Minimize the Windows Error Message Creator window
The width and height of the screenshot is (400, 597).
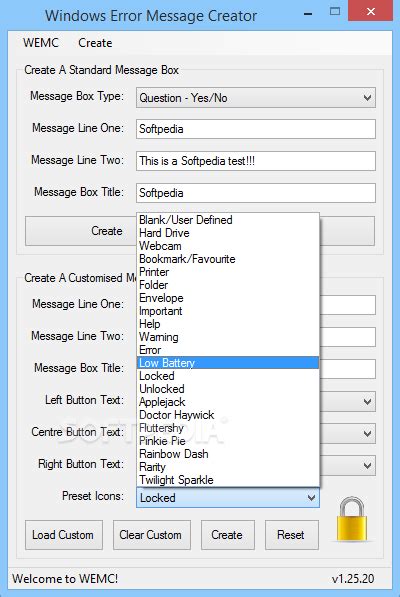coord(308,14)
